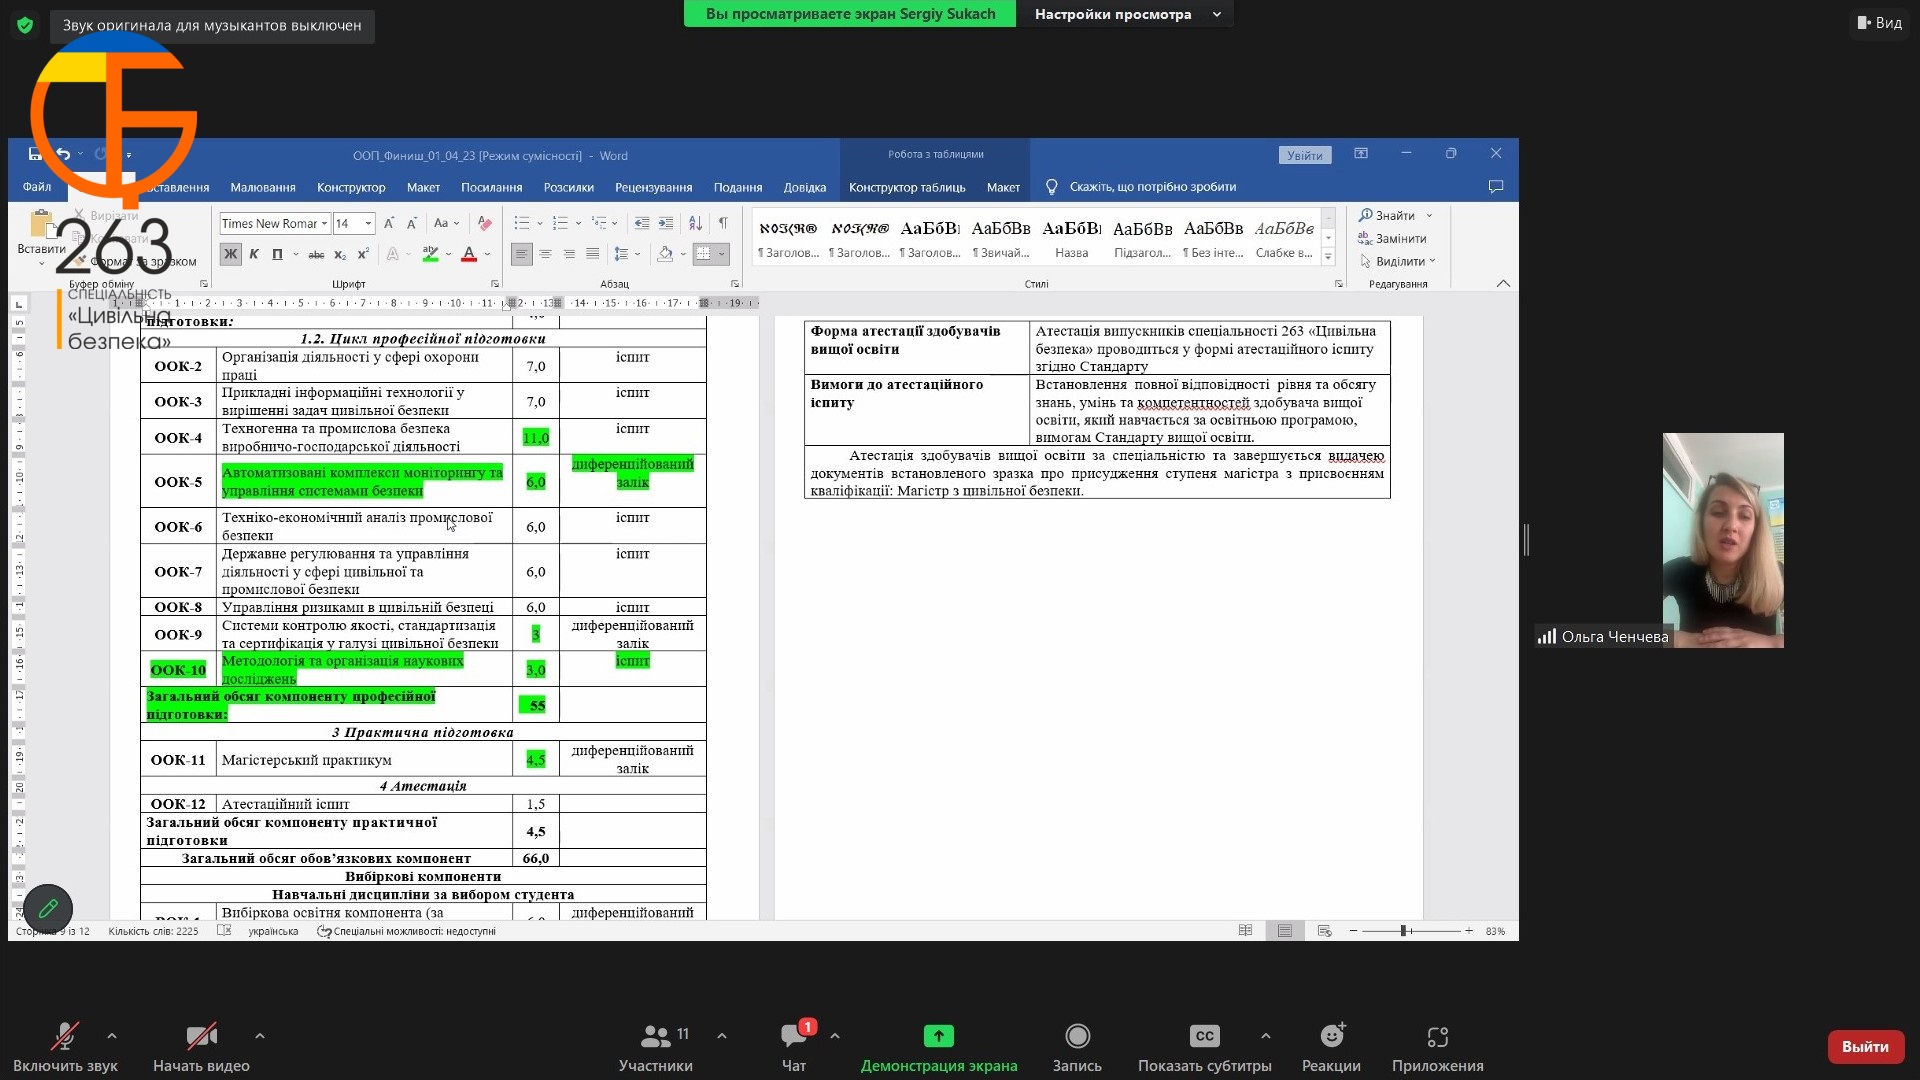Align the paragraph text to the left
The image size is (1920, 1080).
521,254
